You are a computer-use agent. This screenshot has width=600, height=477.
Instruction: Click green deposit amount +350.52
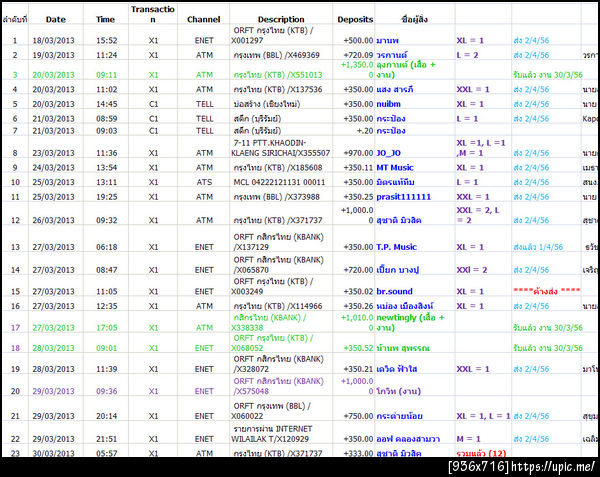point(358,348)
